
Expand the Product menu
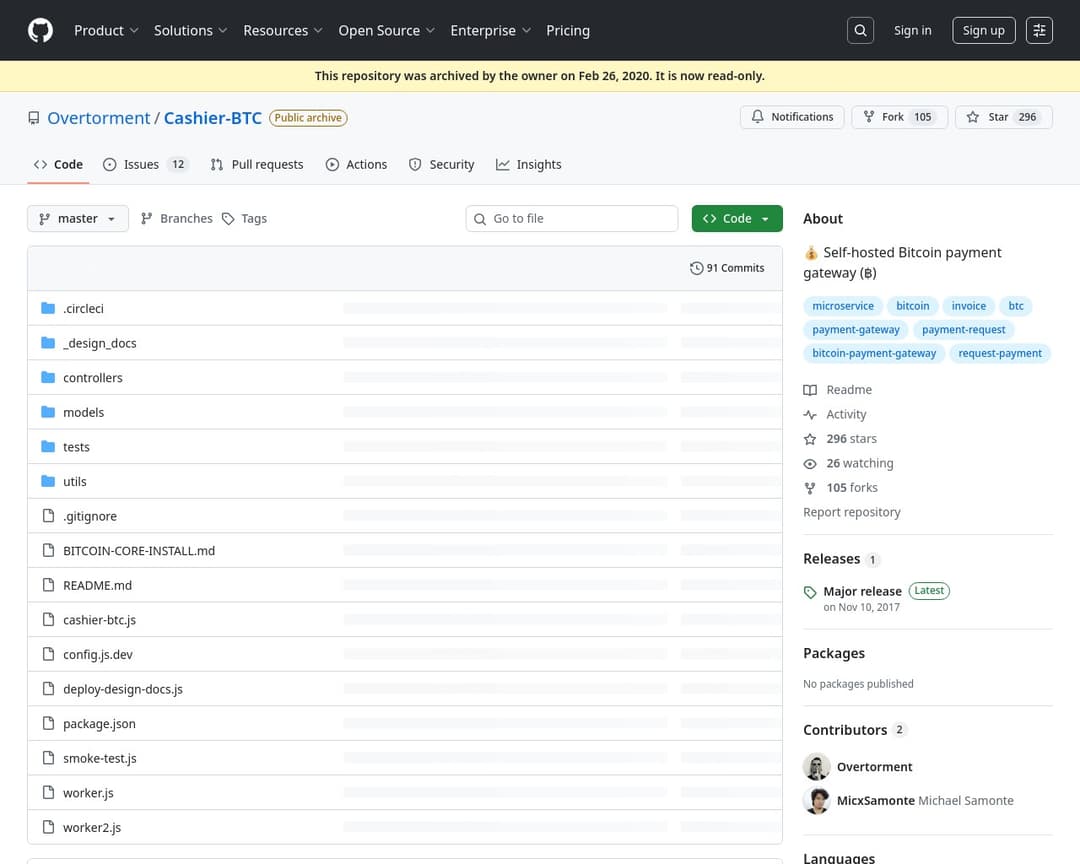tap(106, 30)
